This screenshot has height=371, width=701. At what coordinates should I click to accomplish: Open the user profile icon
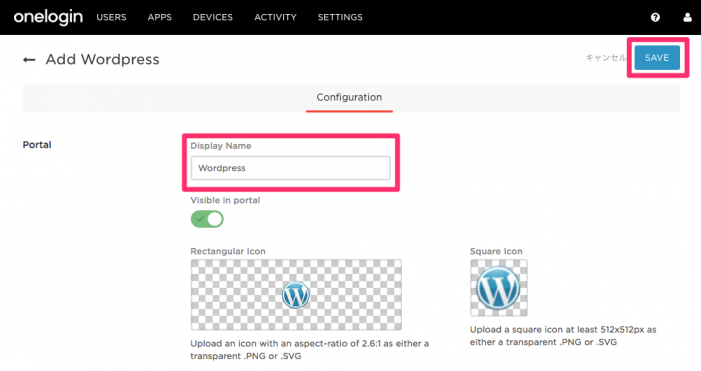[x=688, y=17]
